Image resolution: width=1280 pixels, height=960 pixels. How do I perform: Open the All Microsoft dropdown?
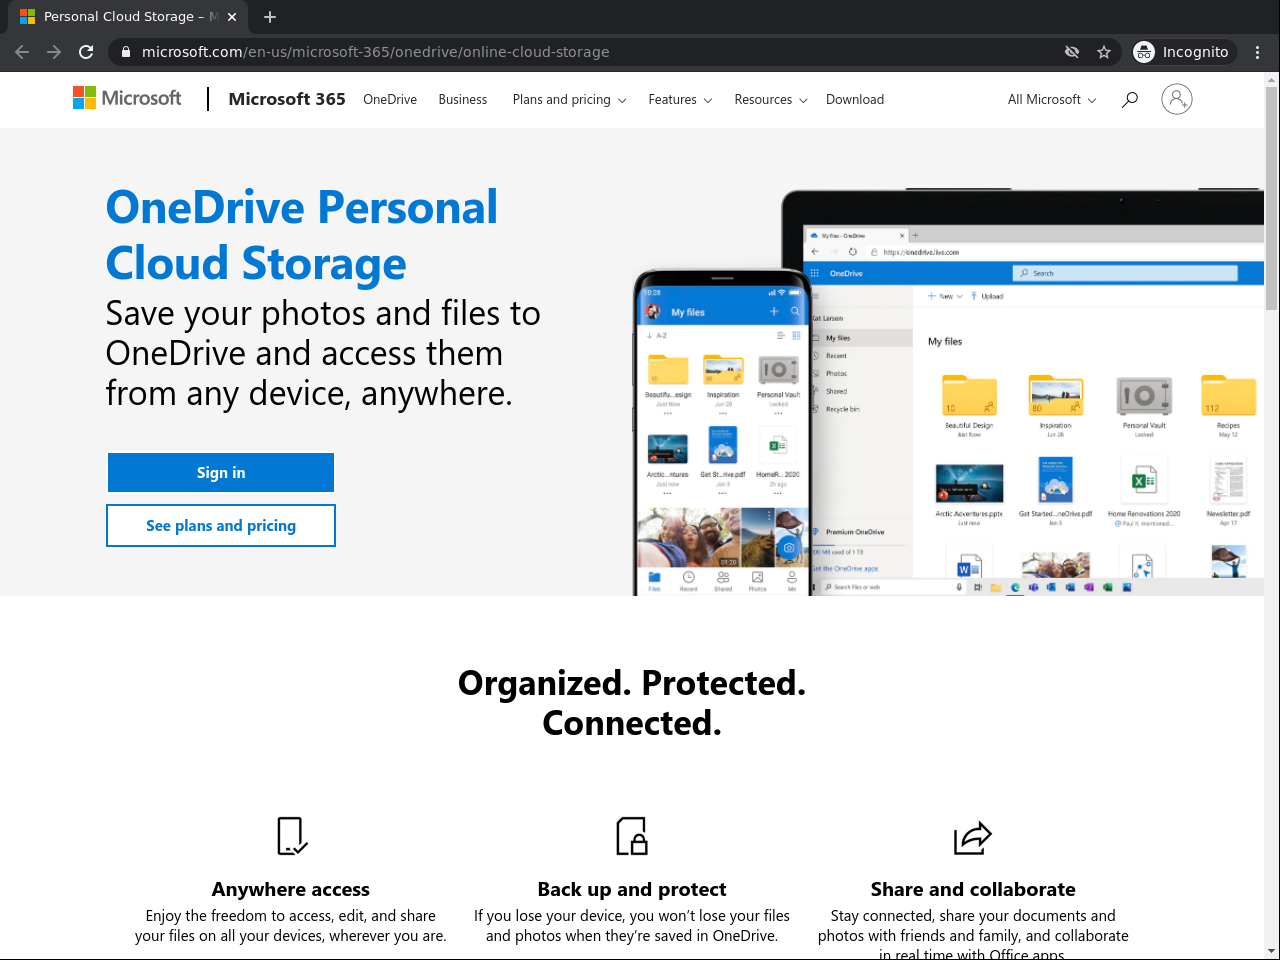(x=1052, y=100)
